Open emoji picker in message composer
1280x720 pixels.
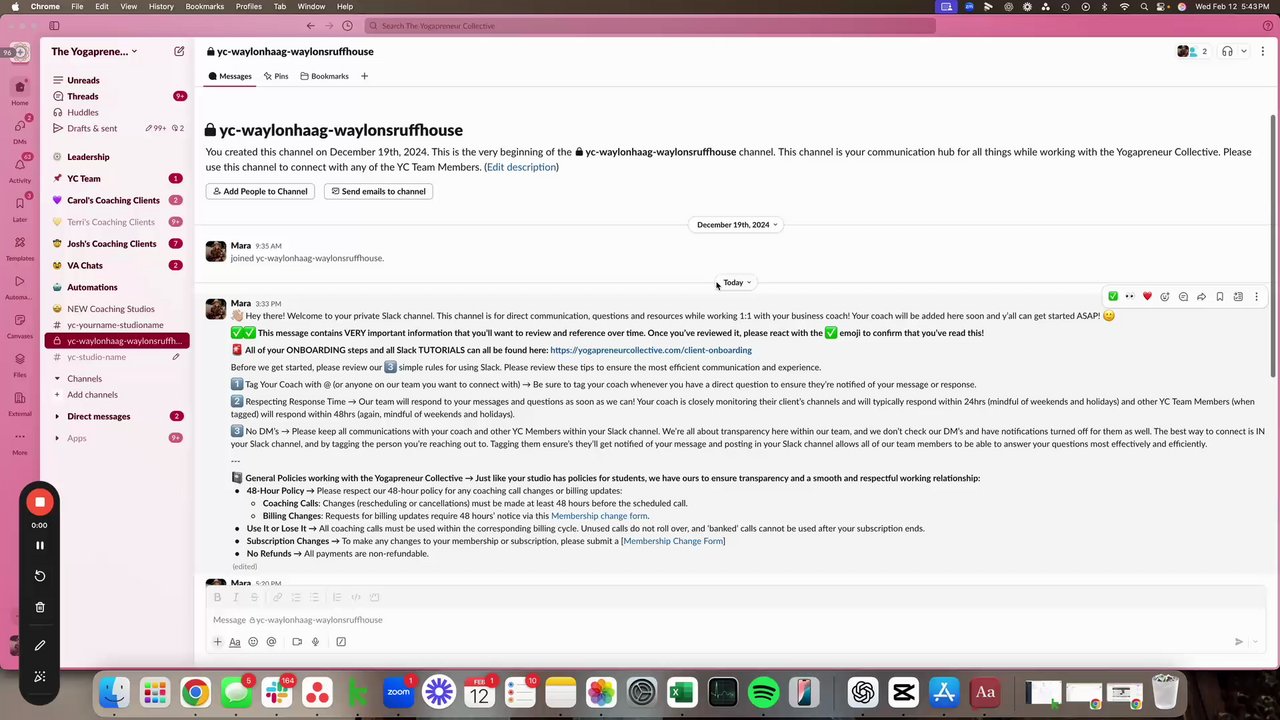tap(253, 642)
